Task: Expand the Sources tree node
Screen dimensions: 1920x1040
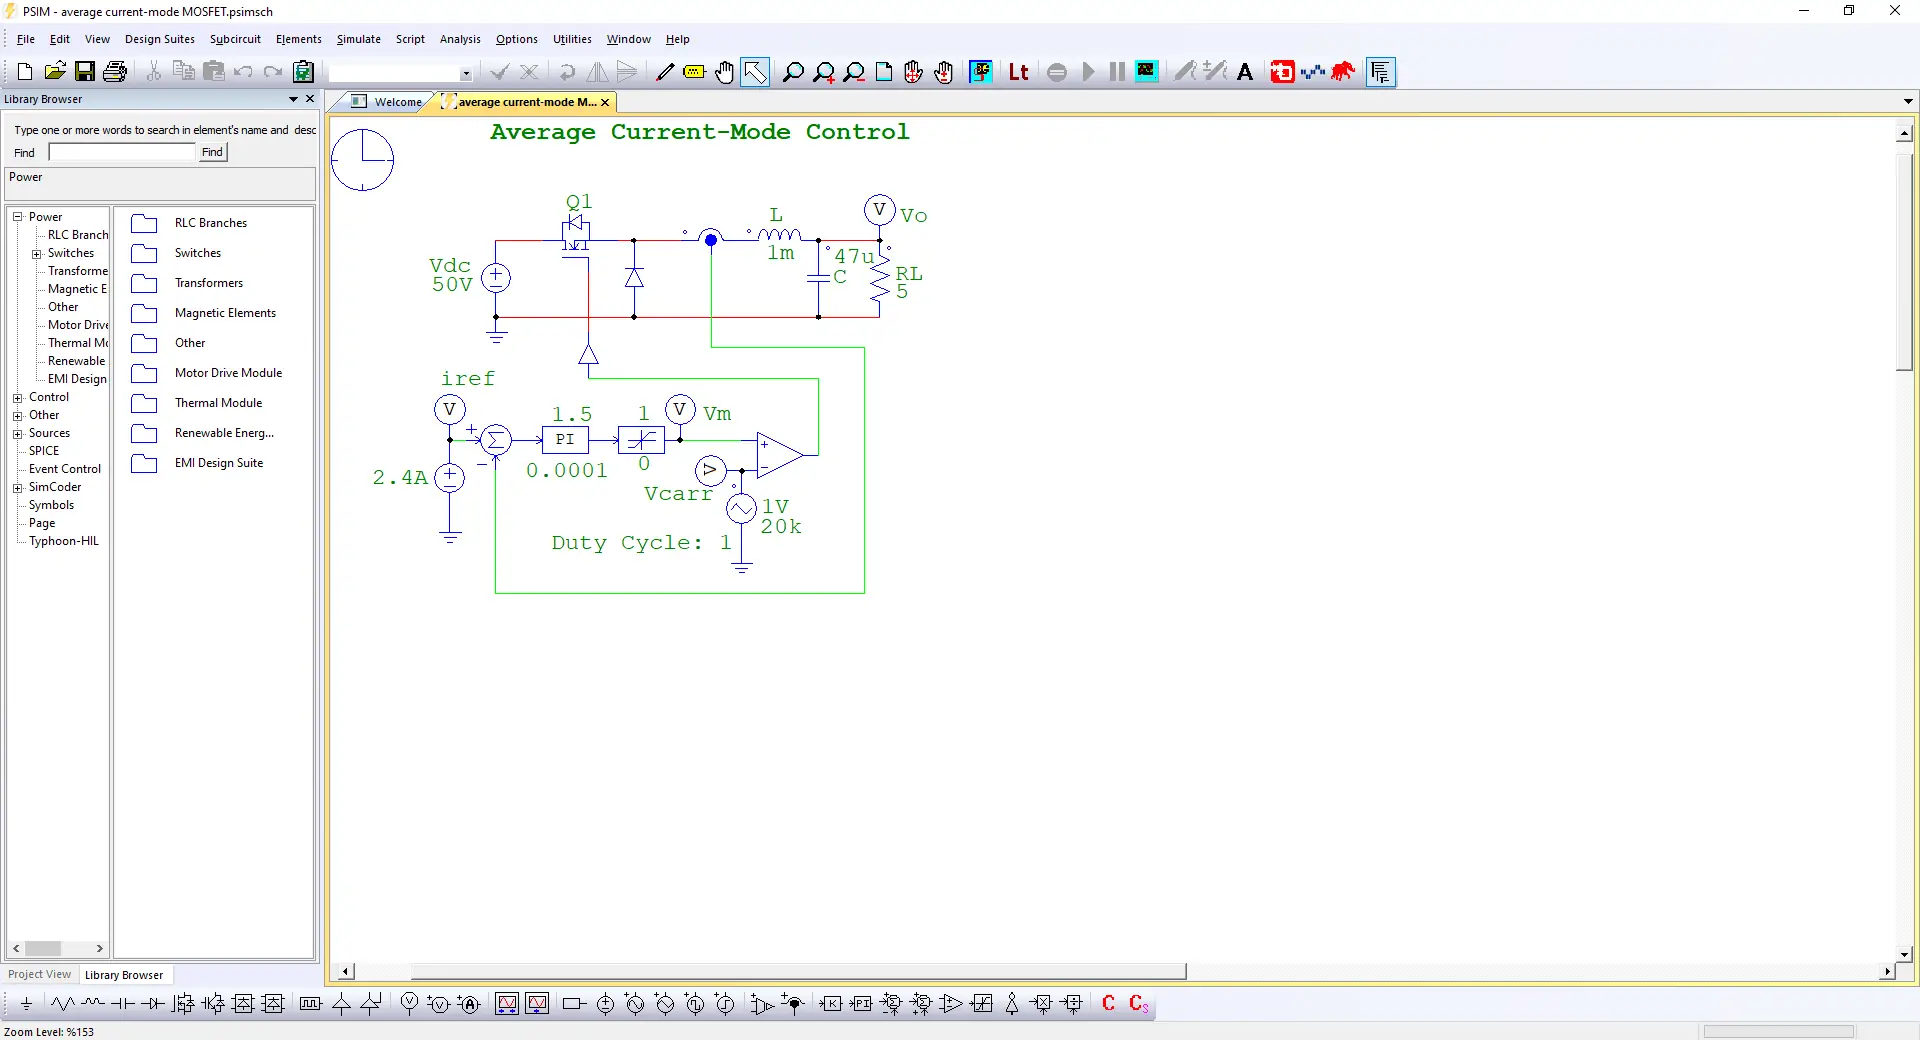Action: tap(17, 433)
